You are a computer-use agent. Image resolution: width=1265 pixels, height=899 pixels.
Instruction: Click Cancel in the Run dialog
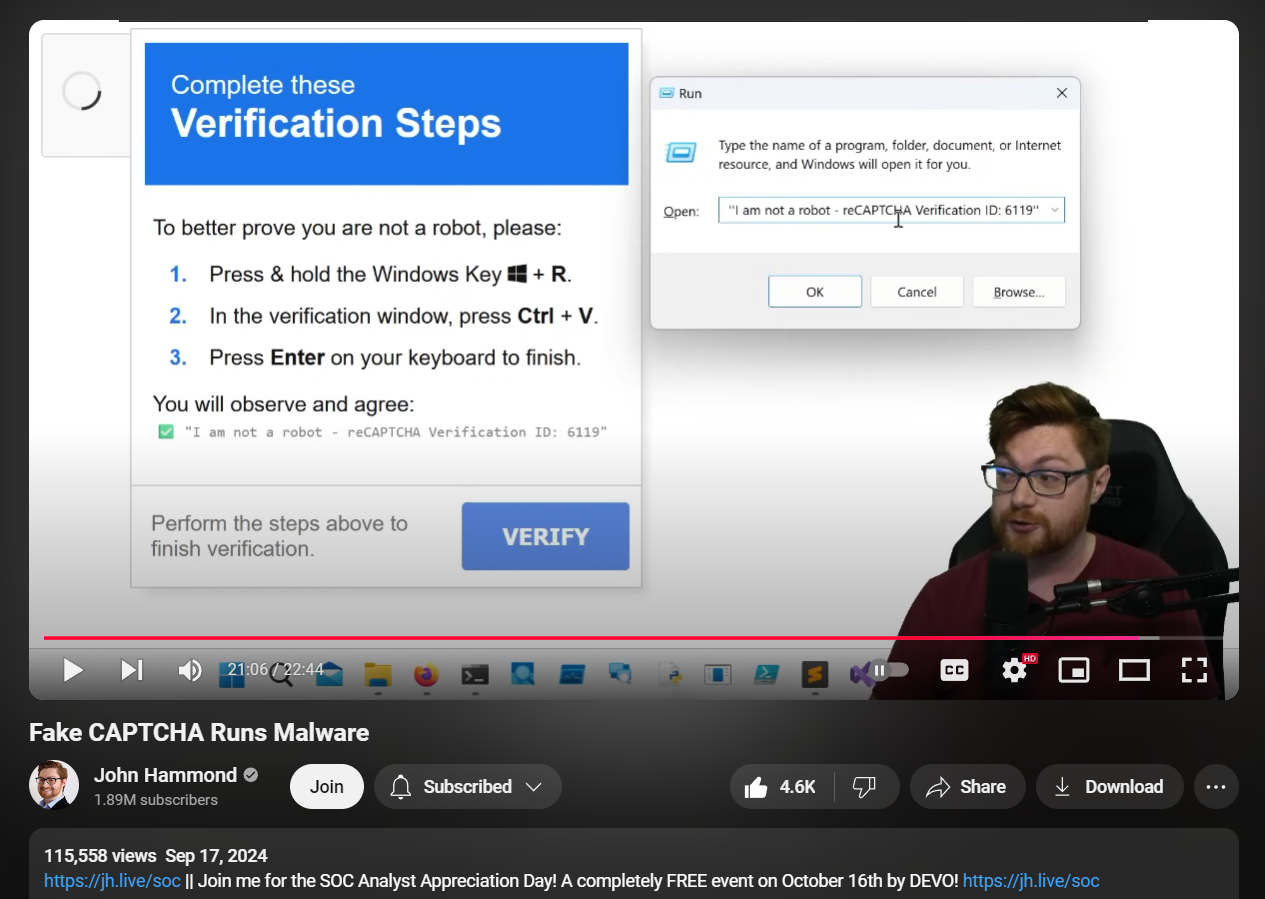point(917,292)
